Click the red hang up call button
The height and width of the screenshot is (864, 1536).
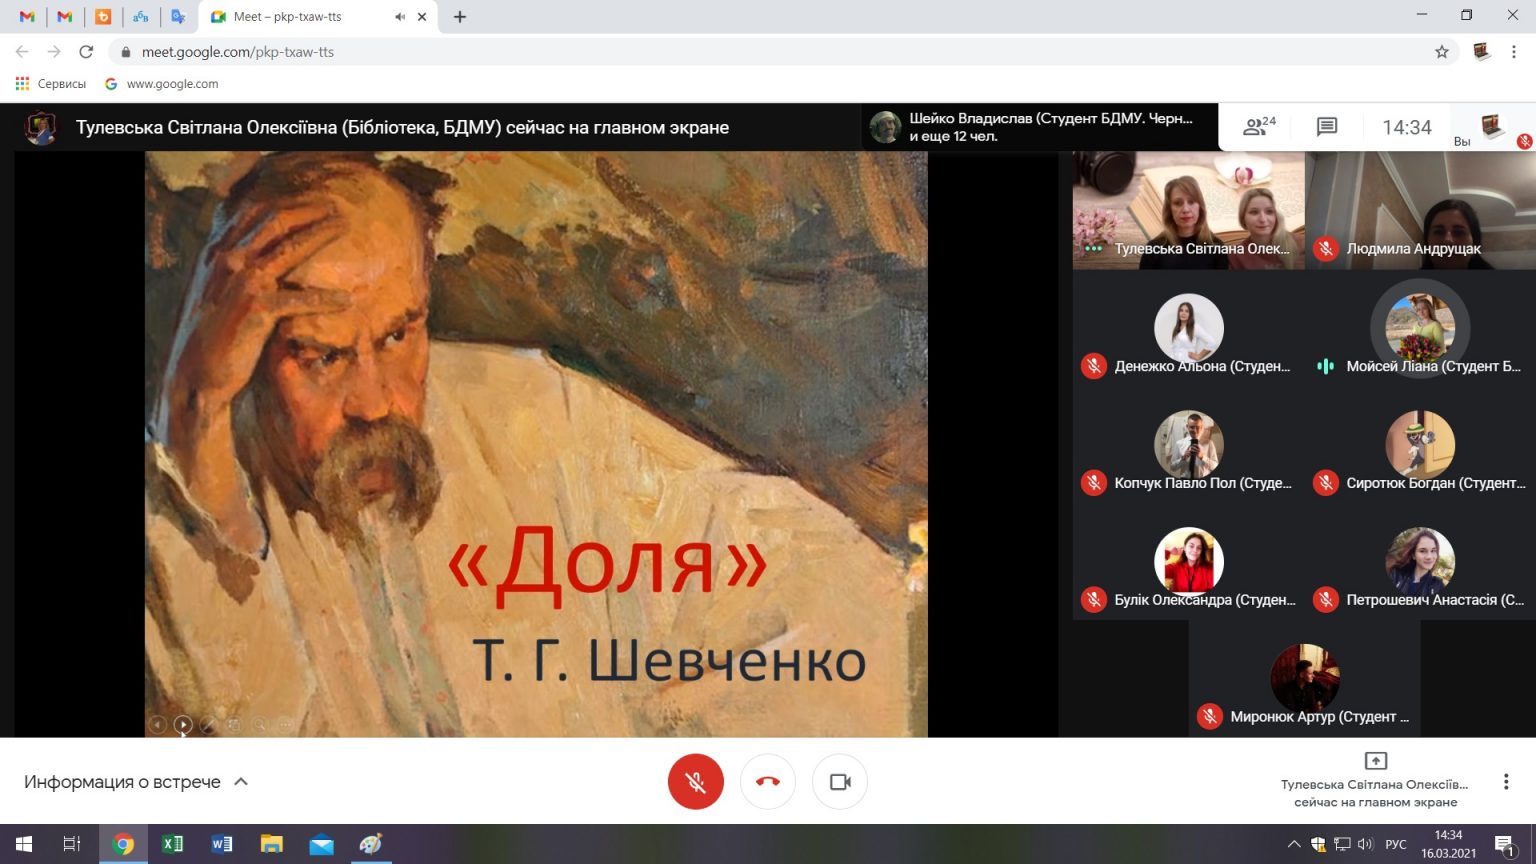768,782
